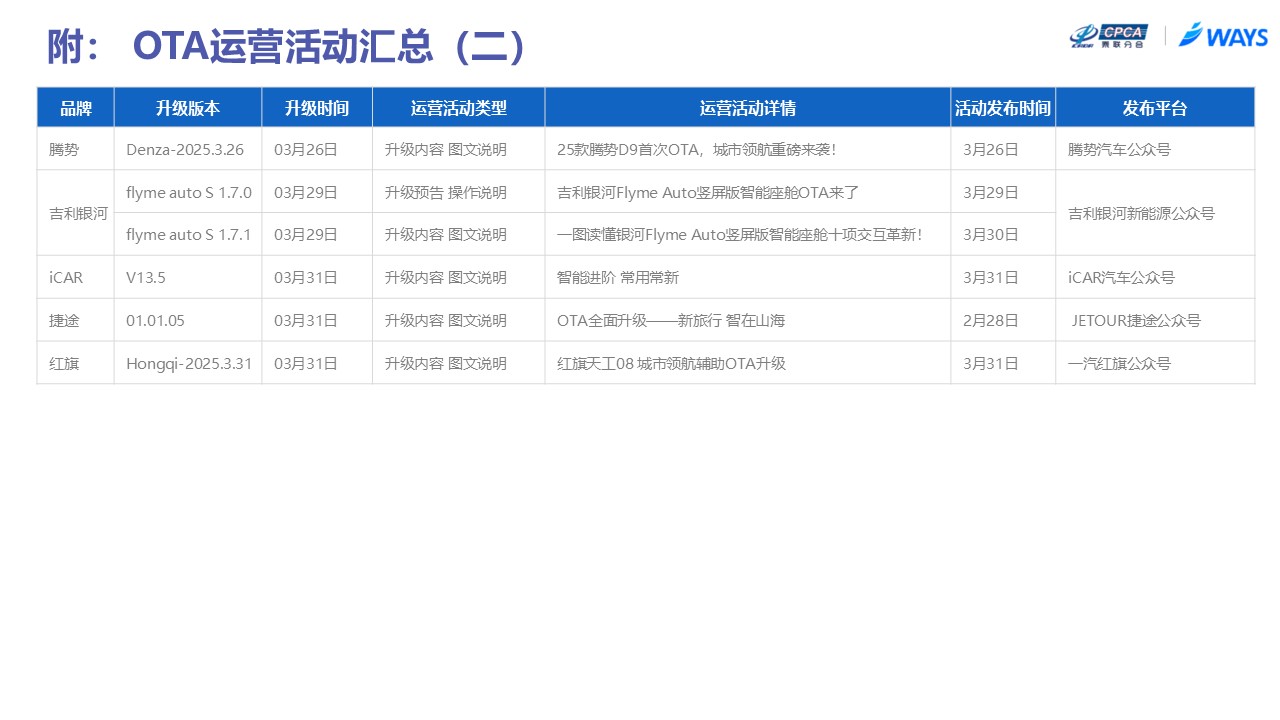Image resolution: width=1280 pixels, height=720 pixels.
Task: Select OTA全面升级——新旅行 智在山海 cell
Action: 748,320
